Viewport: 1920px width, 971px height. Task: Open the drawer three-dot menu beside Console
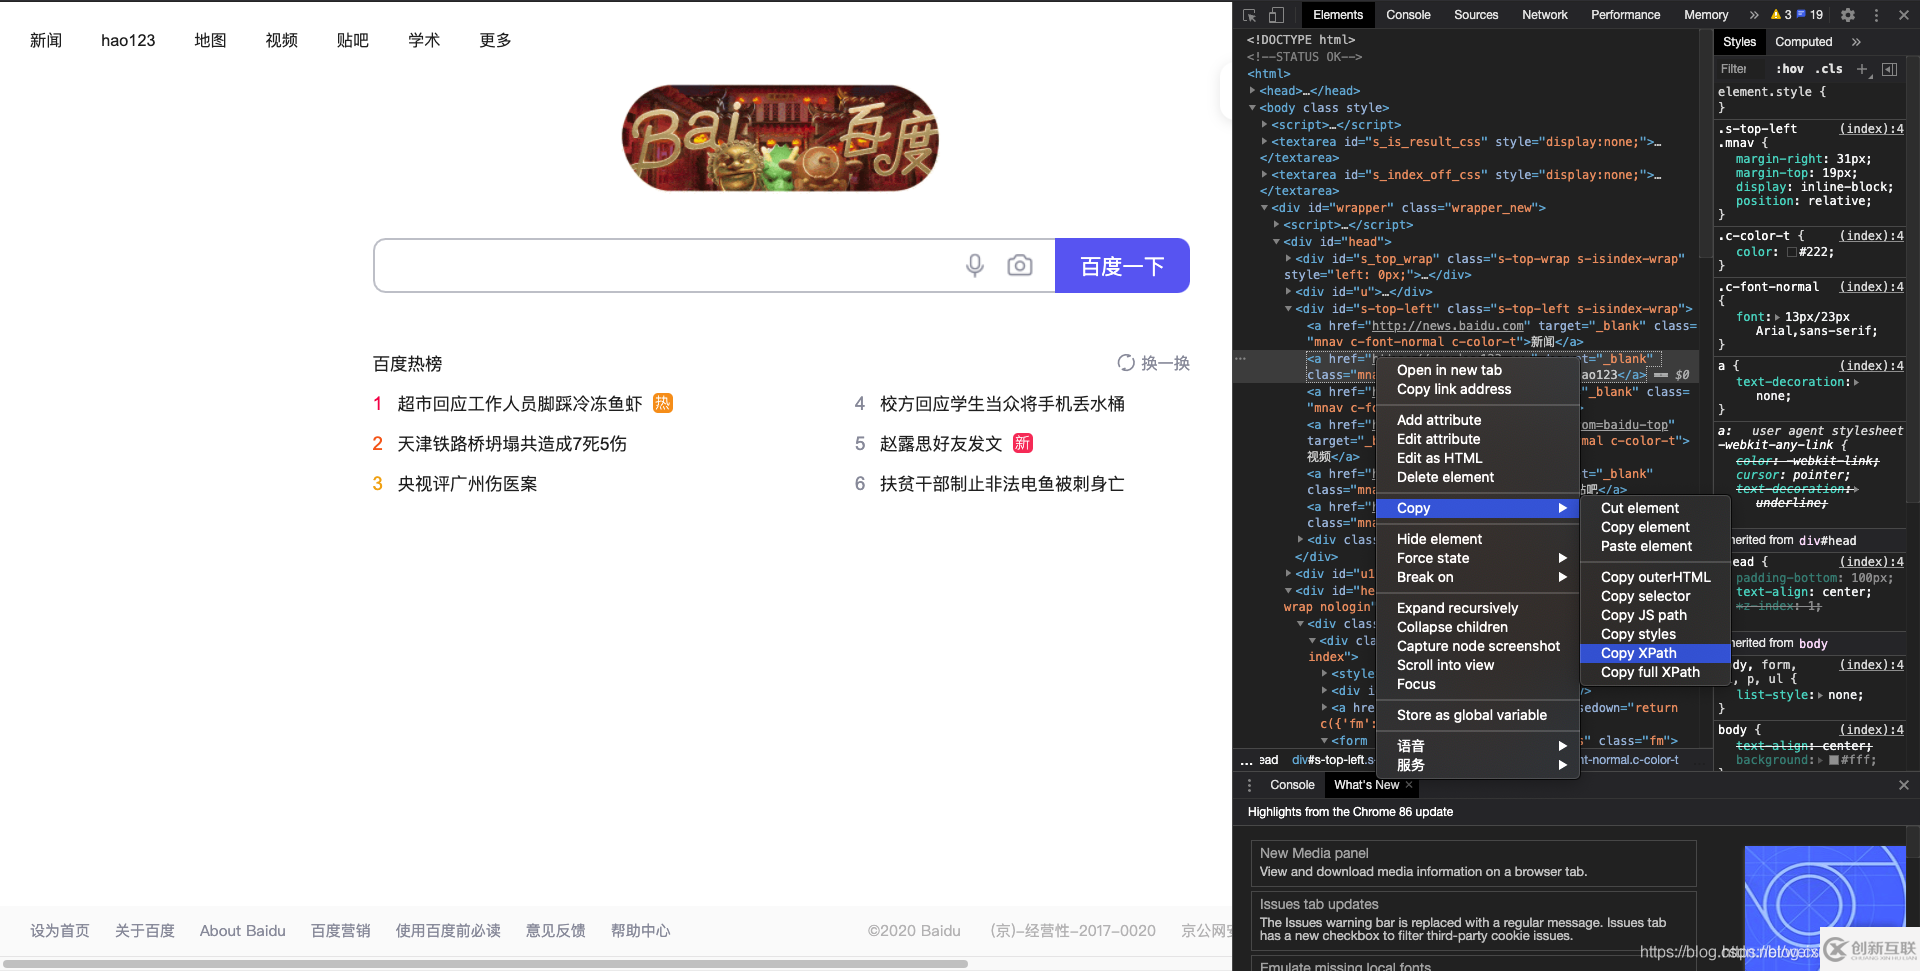pyautogui.click(x=1249, y=785)
